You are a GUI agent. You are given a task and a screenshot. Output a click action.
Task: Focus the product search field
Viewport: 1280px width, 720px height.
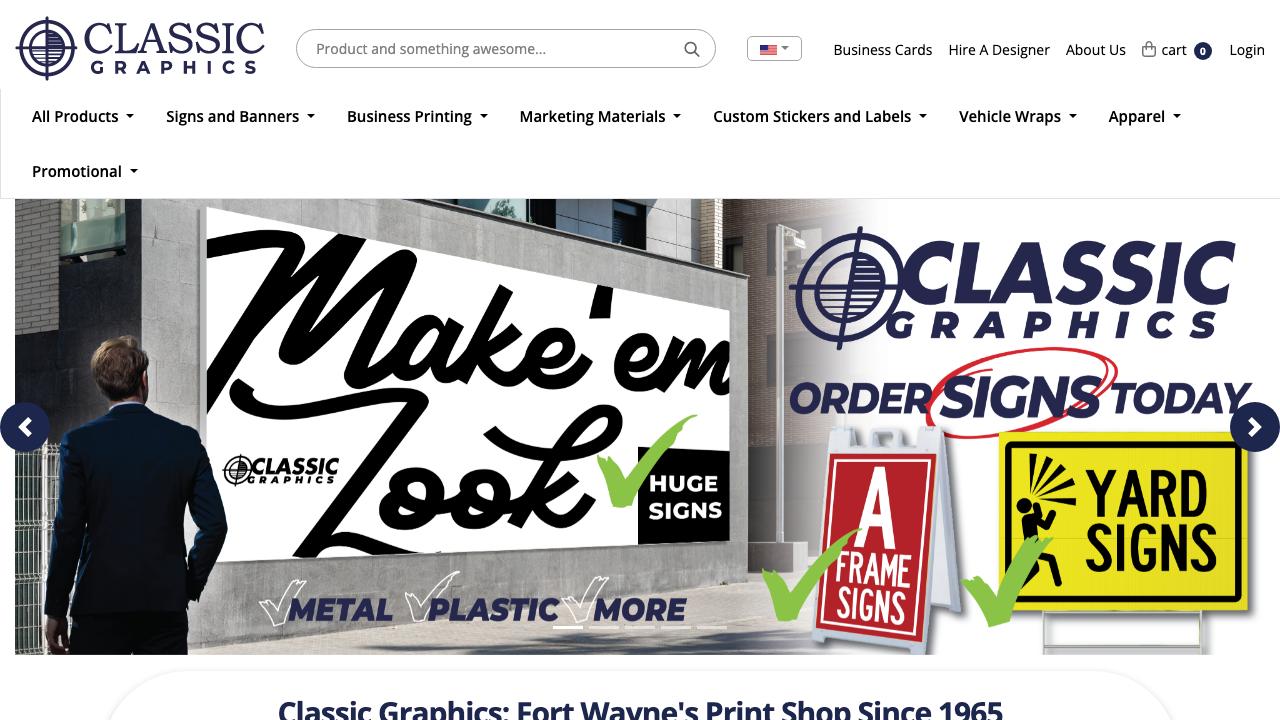click(495, 49)
